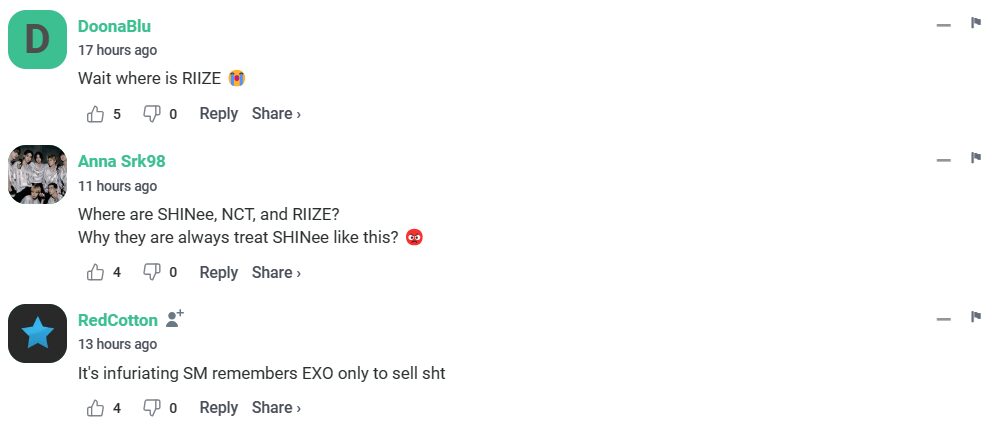The width and height of the screenshot is (995, 424).
Task: Follow RedCotton using the add-user icon
Action: click(175, 319)
